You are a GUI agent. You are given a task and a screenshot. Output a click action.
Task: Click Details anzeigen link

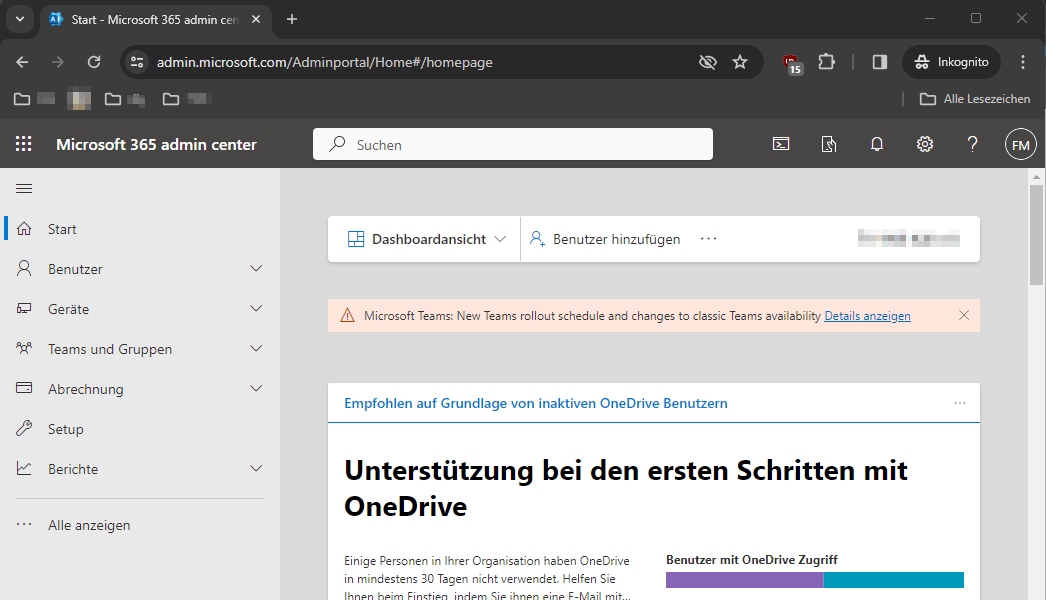point(867,316)
